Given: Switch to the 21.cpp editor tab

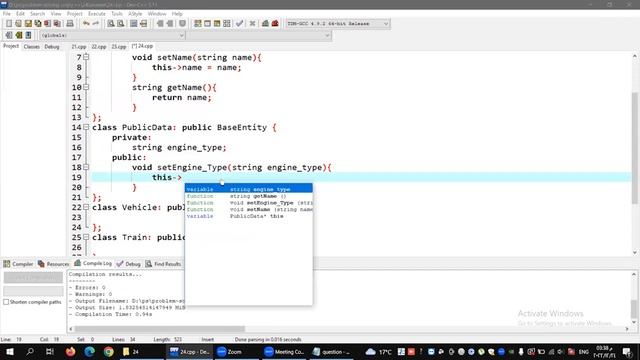Looking at the screenshot, I should (x=78, y=47).
